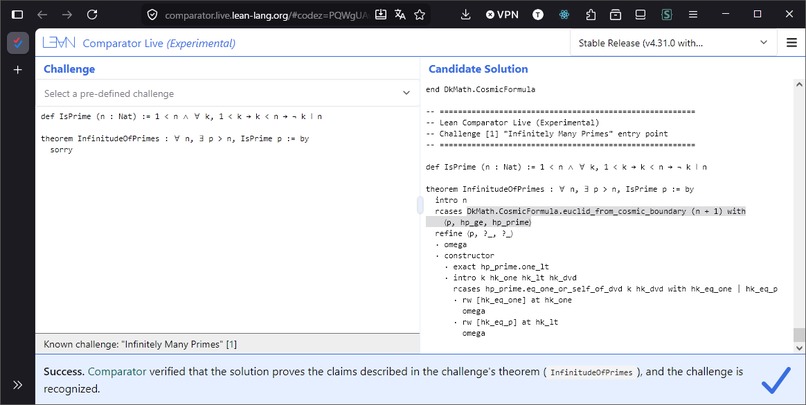This screenshot has width=806, height=405.
Task: Toggle the browser sidebar panel icon
Action: [x=17, y=14]
